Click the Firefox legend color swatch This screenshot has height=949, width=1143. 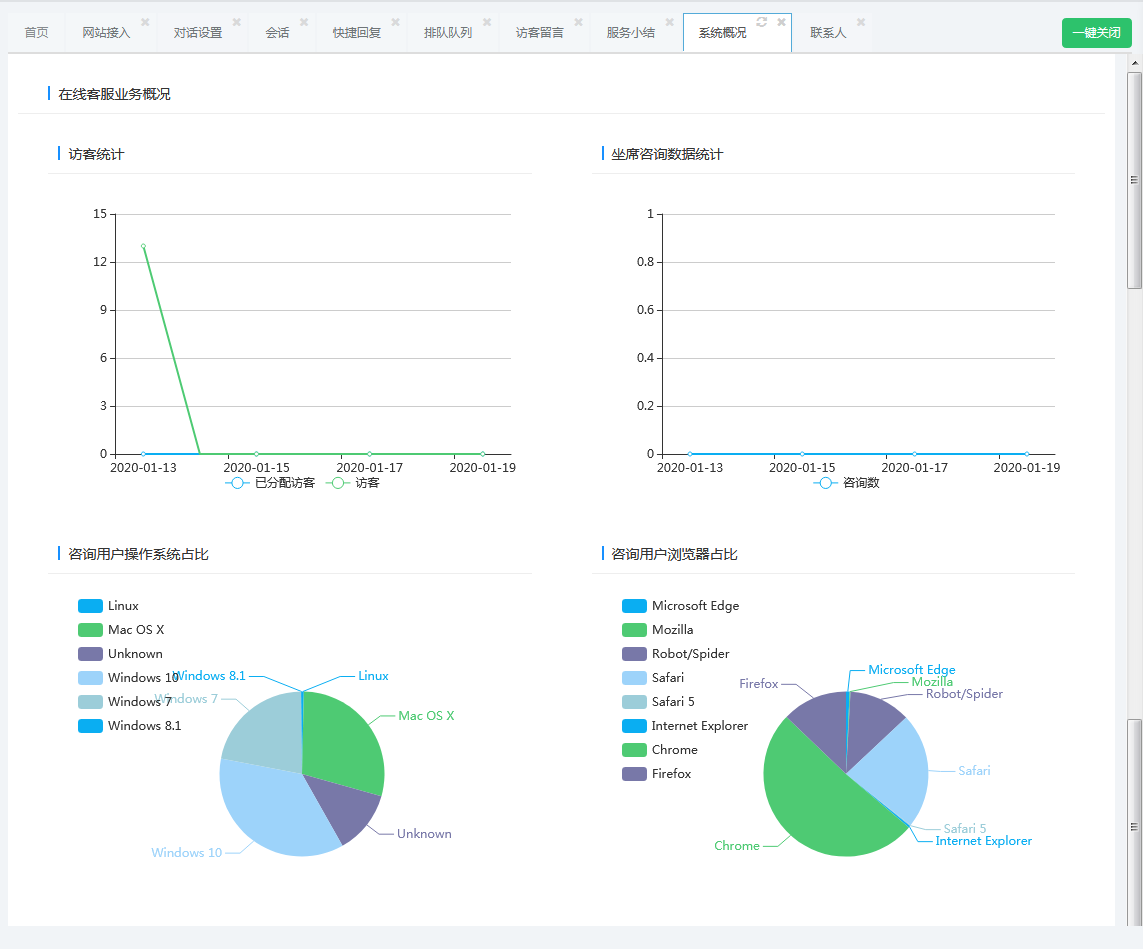click(x=635, y=774)
